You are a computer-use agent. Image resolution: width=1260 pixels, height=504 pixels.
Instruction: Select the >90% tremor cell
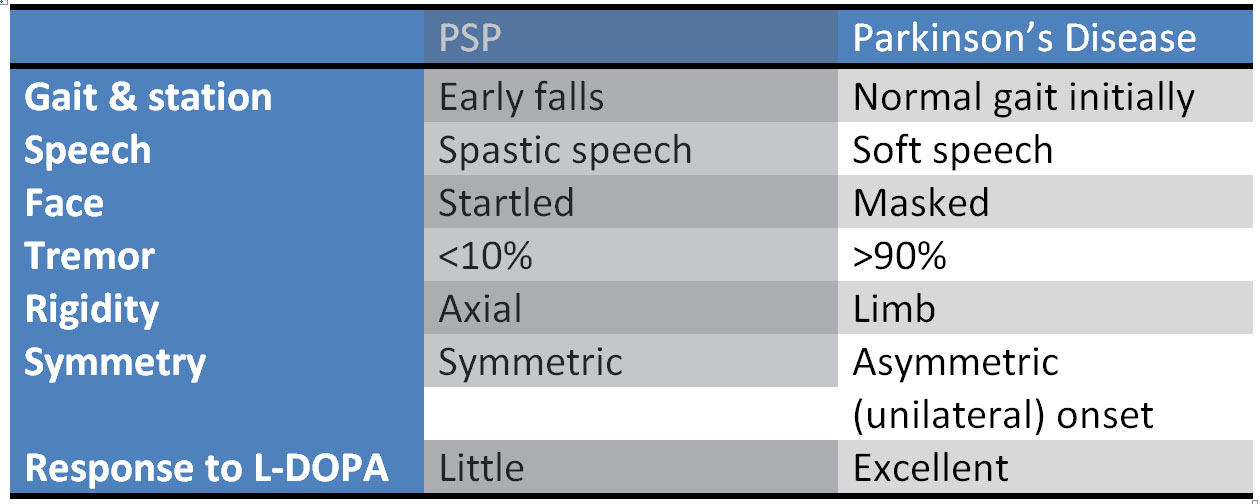pos(899,256)
